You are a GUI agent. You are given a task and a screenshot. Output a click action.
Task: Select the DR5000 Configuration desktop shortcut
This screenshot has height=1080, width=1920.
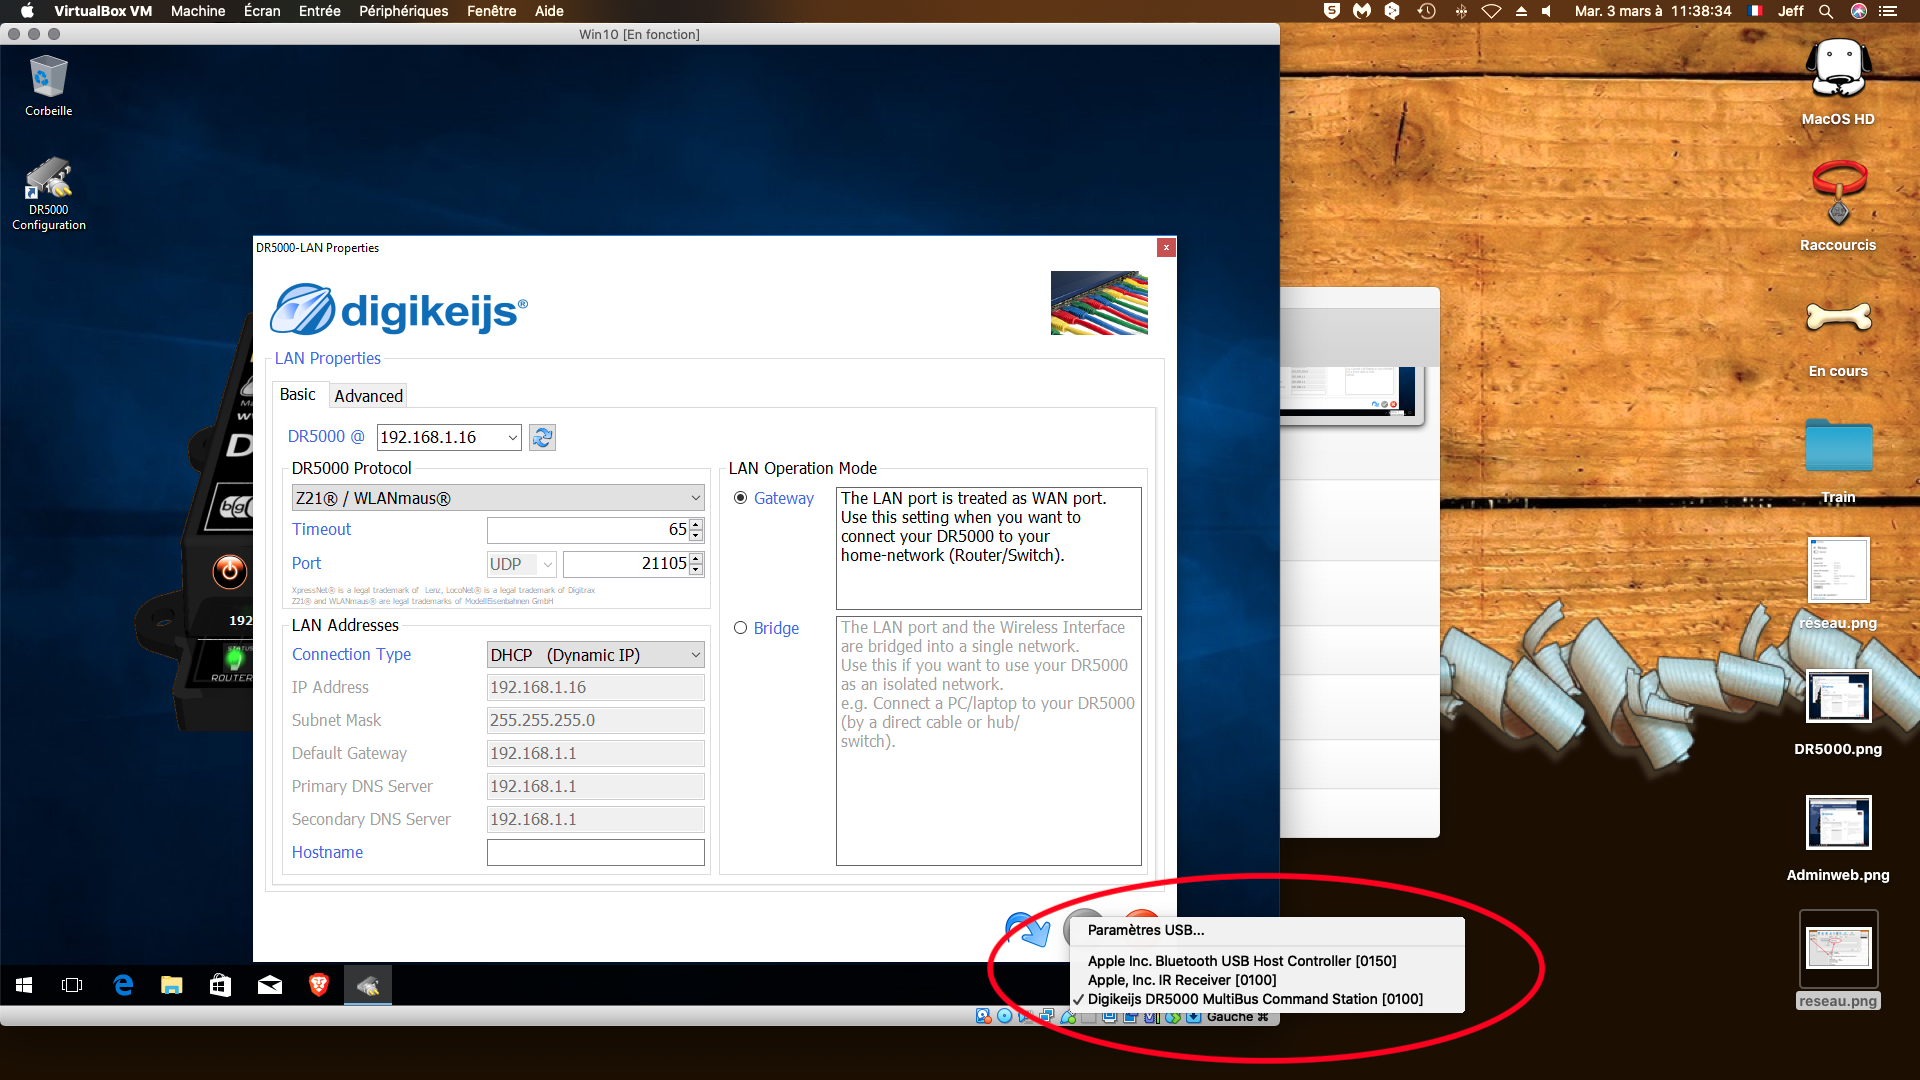pyautogui.click(x=48, y=194)
